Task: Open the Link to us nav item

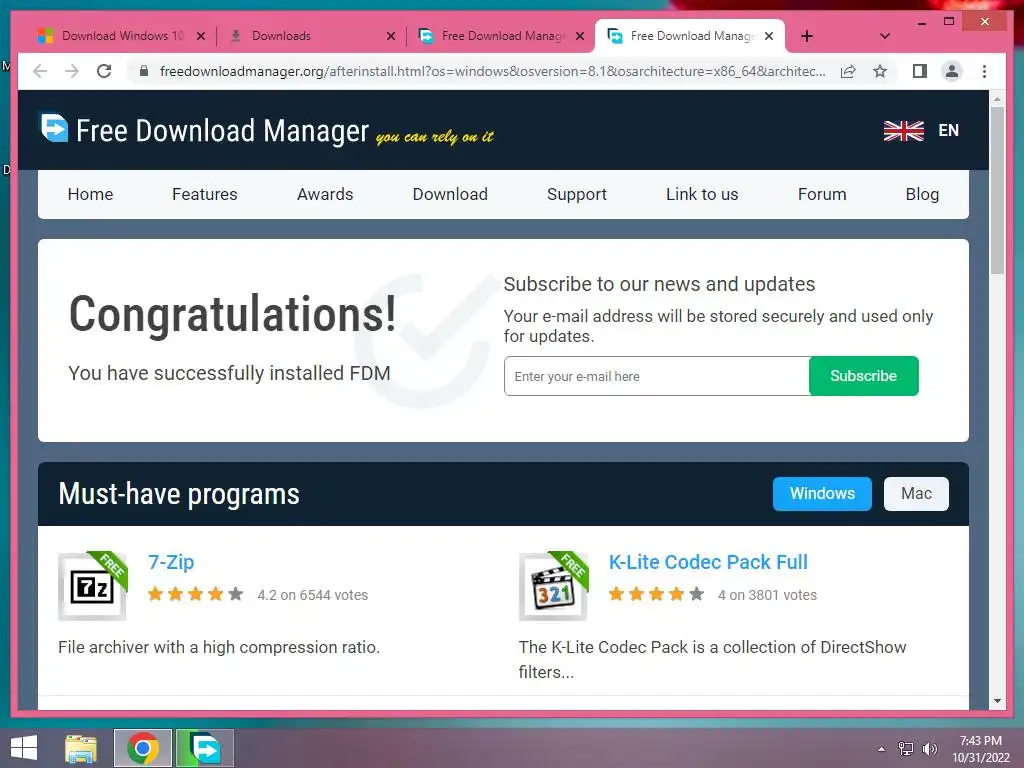Action: click(x=702, y=194)
